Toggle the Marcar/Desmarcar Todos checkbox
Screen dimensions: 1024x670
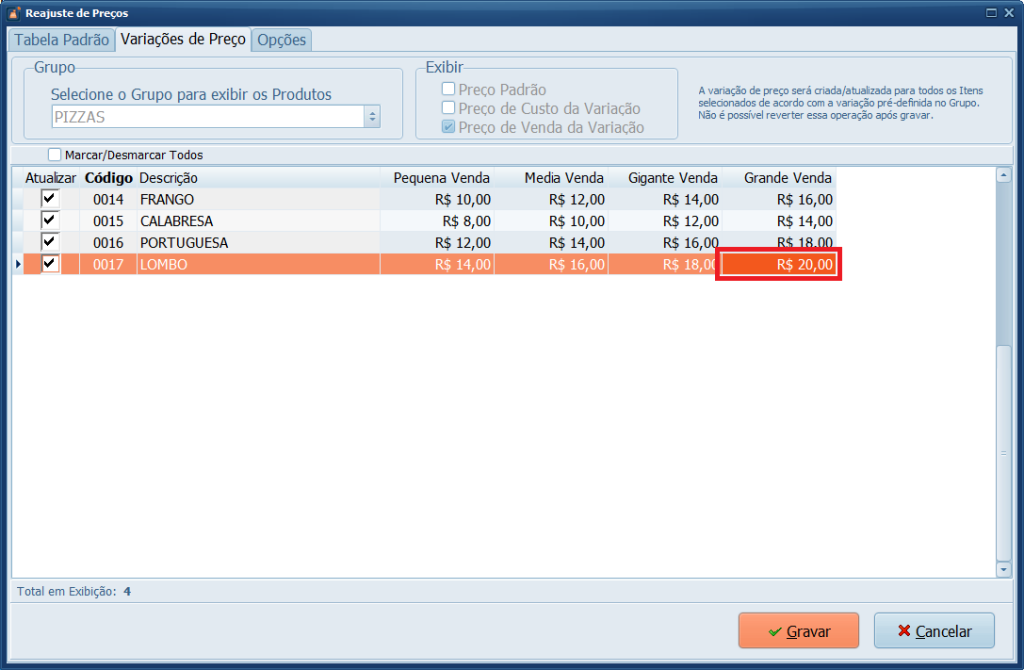pos(55,155)
